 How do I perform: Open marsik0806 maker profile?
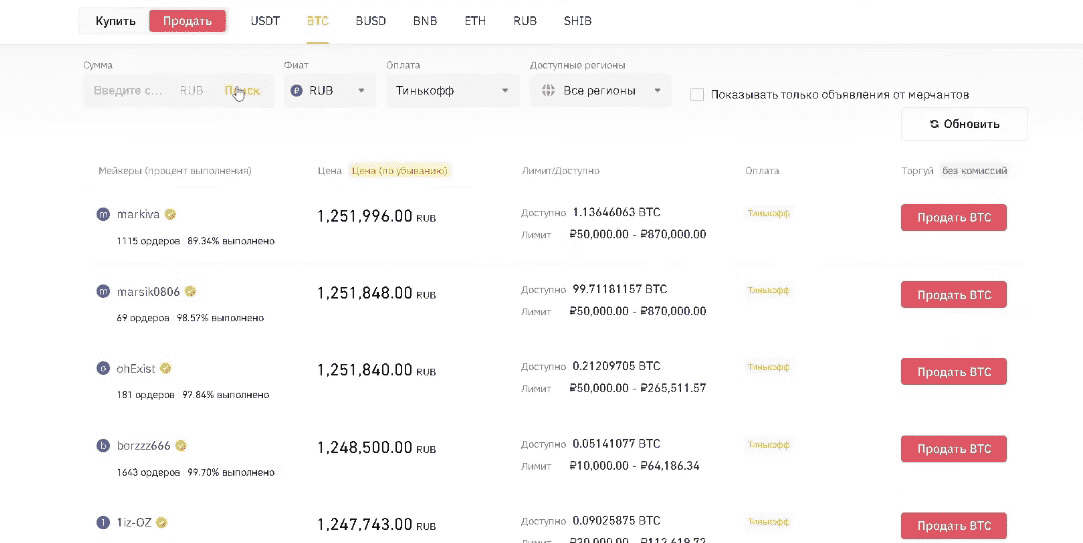[148, 292]
